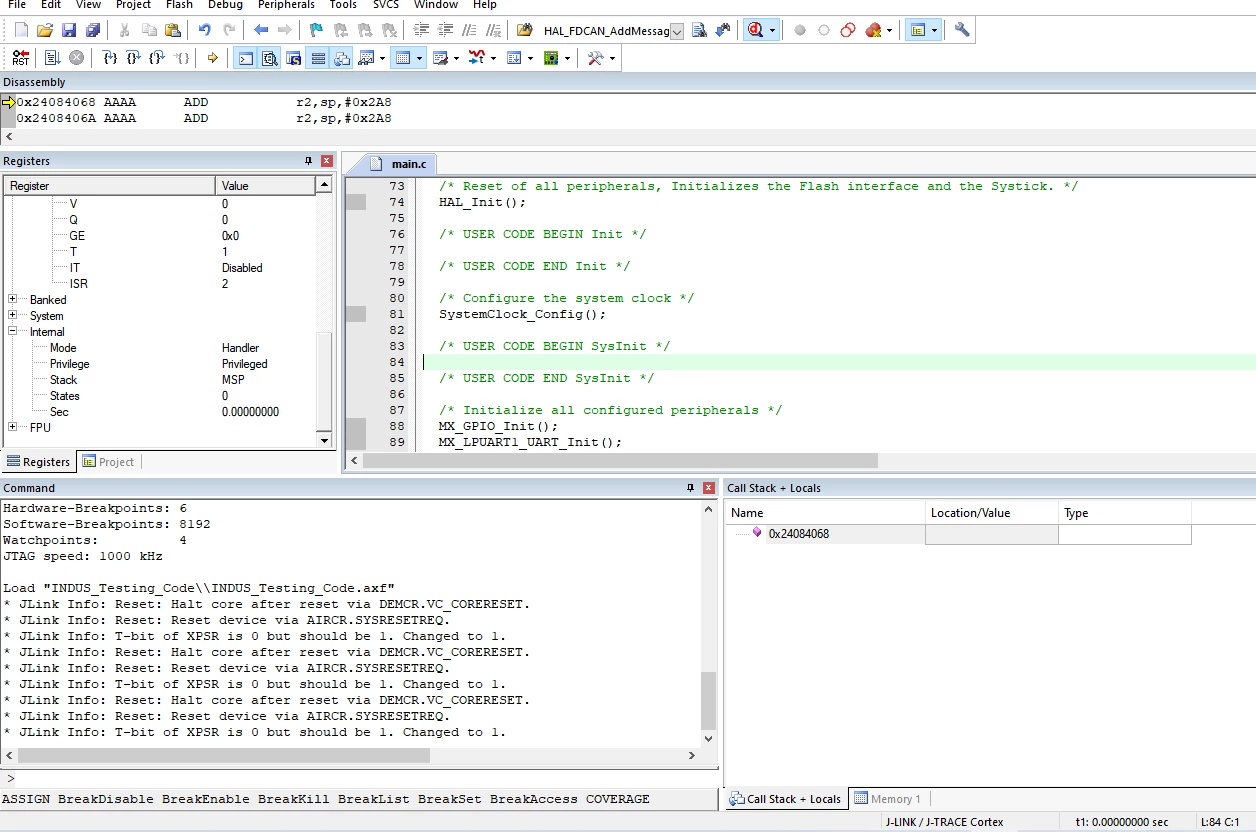1256x832 pixels.
Task: Open the find combo box dropdown arrow
Action: point(677,31)
